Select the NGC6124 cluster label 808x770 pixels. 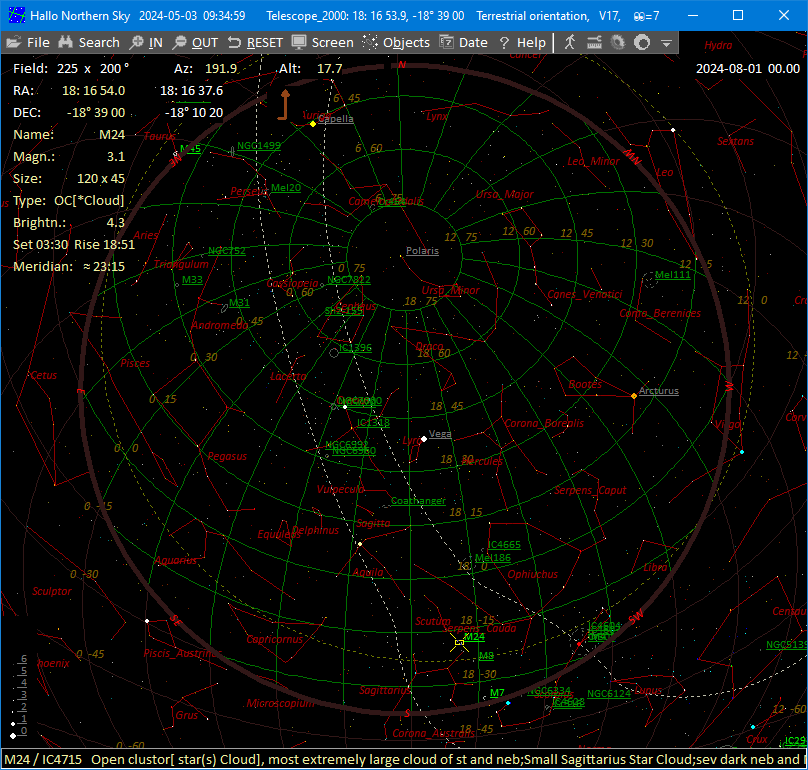click(x=609, y=694)
